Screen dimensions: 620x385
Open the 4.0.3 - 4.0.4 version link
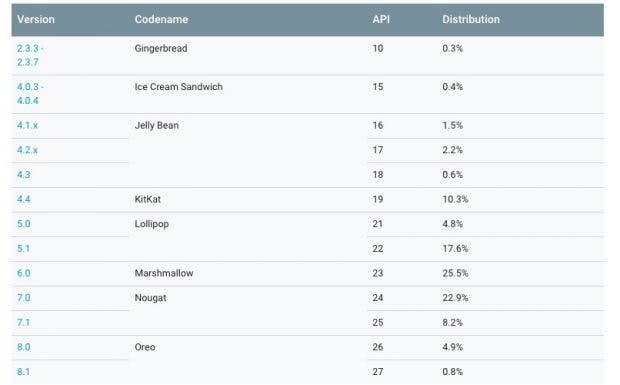(30, 94)
